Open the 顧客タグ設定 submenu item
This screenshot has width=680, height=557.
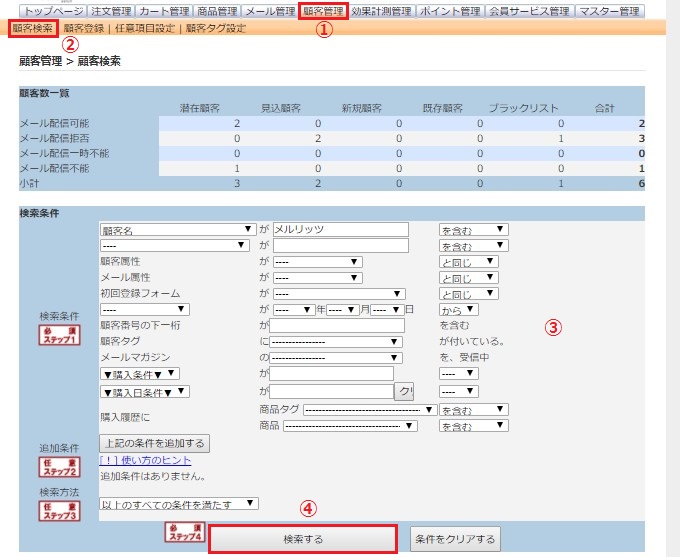pos(215,28)
